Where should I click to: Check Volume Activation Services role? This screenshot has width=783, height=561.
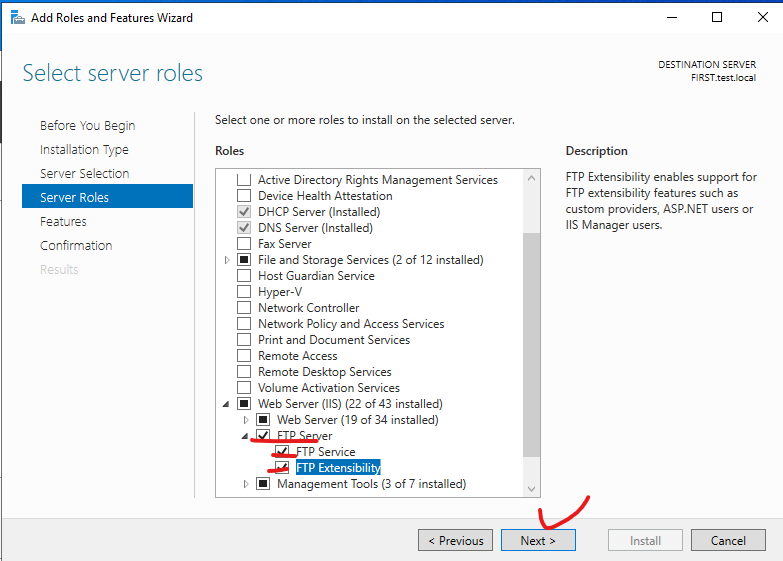[x=244, y=388]
